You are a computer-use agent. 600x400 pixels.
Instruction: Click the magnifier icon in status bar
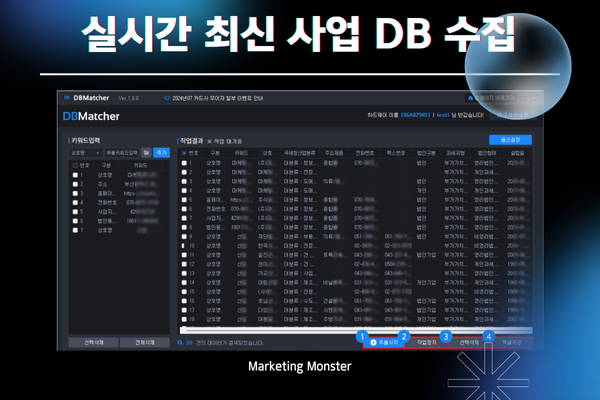click(x=180, y=343)
